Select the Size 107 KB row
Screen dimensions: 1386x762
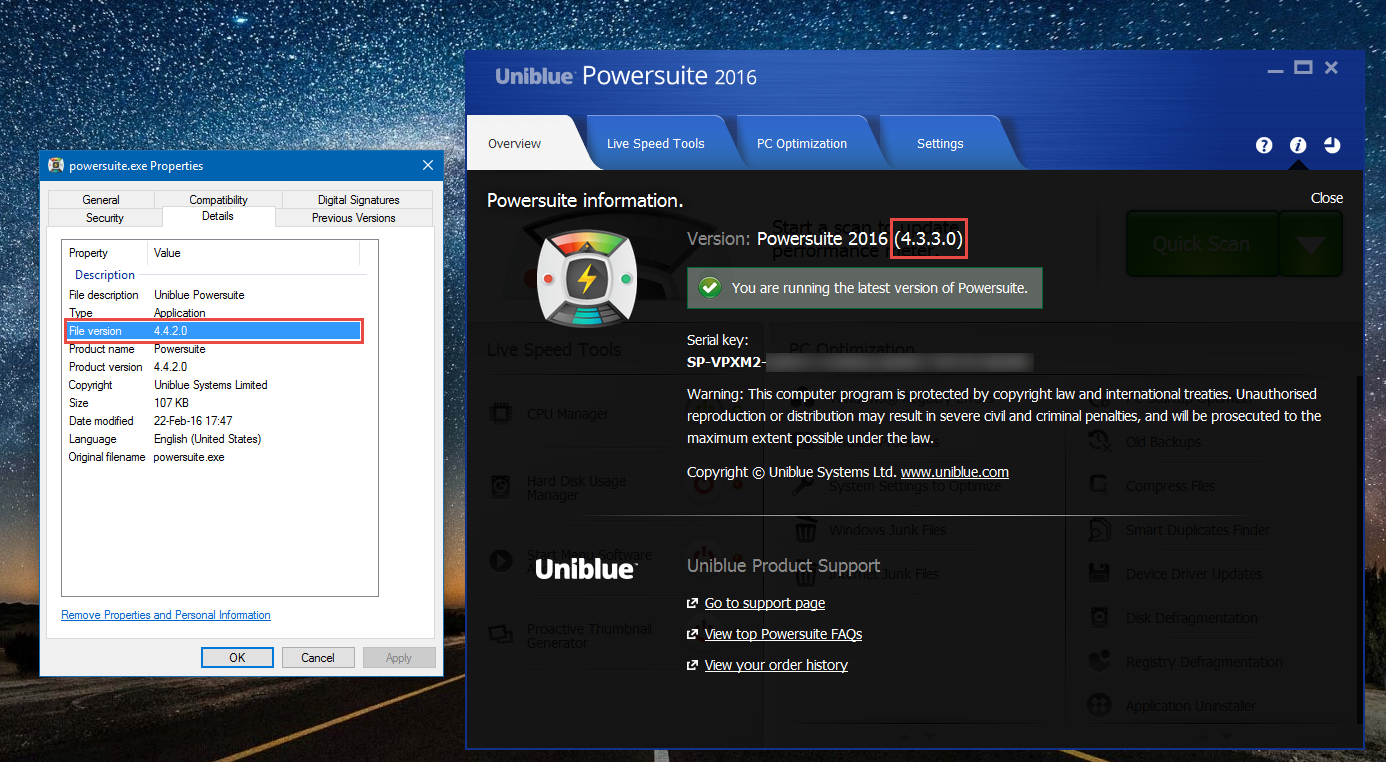point(215,403)
